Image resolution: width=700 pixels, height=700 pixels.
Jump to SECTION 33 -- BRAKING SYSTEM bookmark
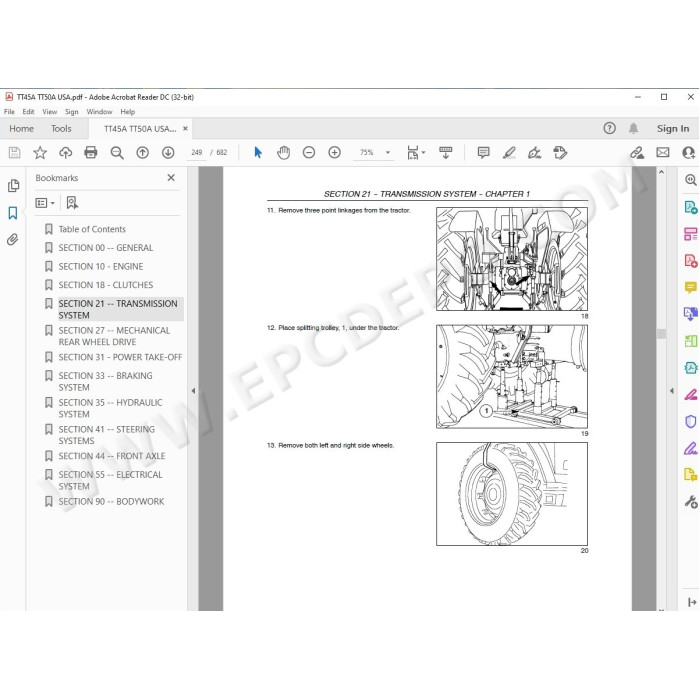tap(105, 381)
